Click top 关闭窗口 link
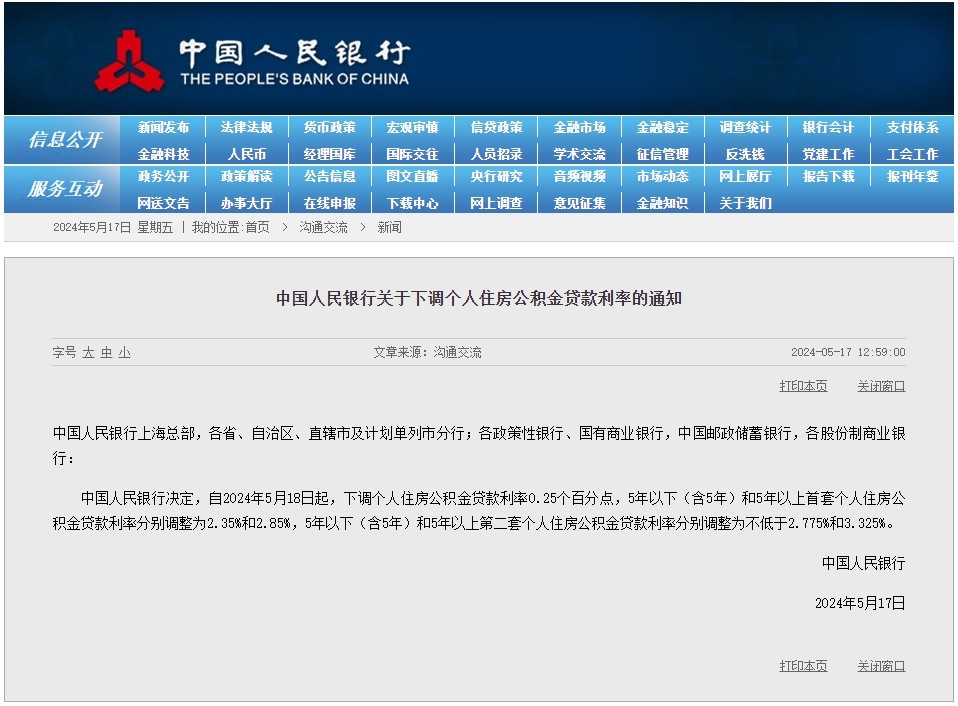 click(881, 386)
